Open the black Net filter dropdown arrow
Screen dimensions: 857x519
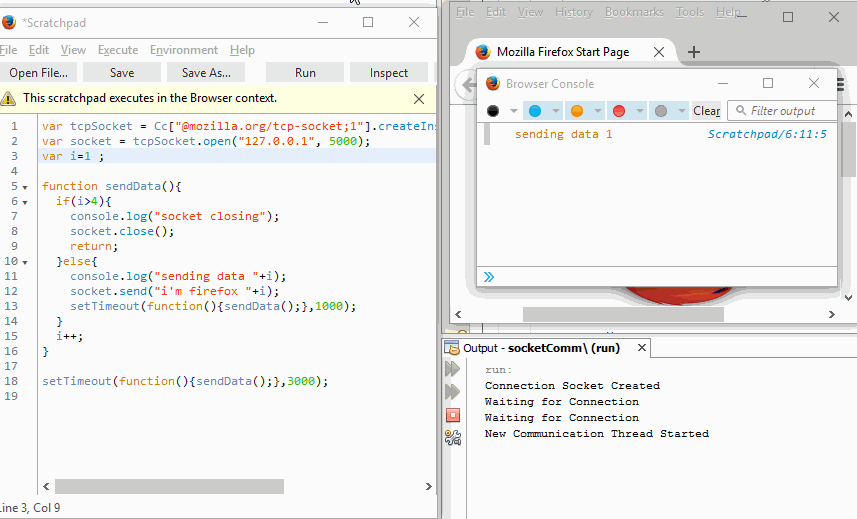pyautogui.click(x=514, y=111)
